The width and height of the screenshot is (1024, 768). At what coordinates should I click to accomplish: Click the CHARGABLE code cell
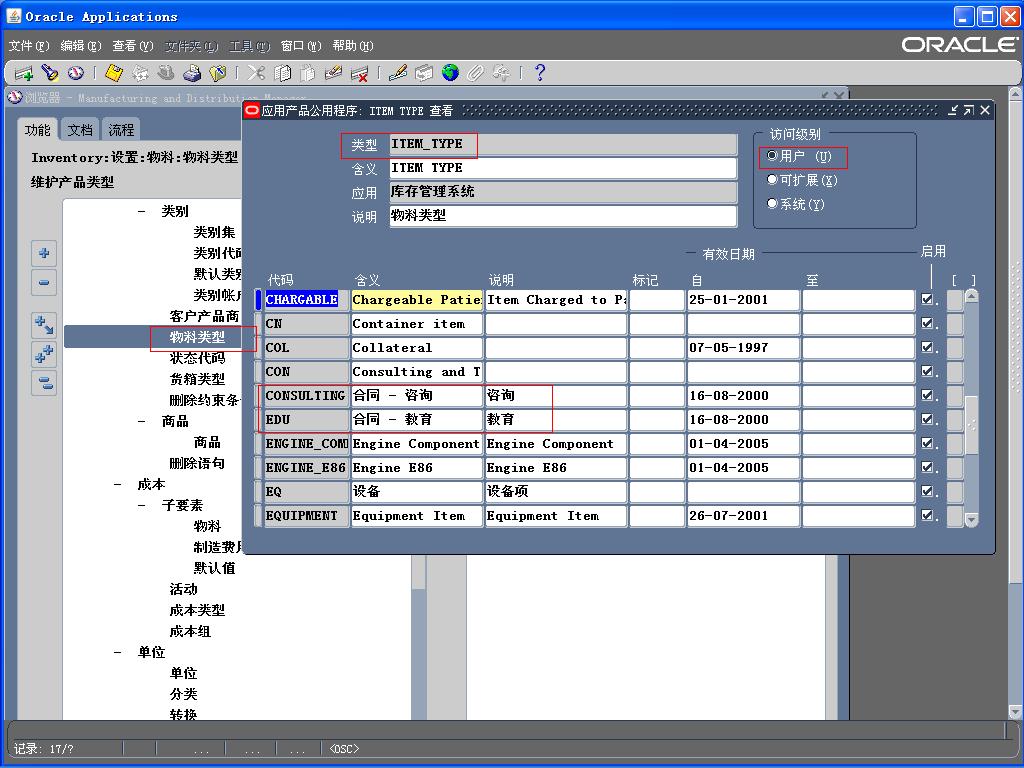coord(306,300)
